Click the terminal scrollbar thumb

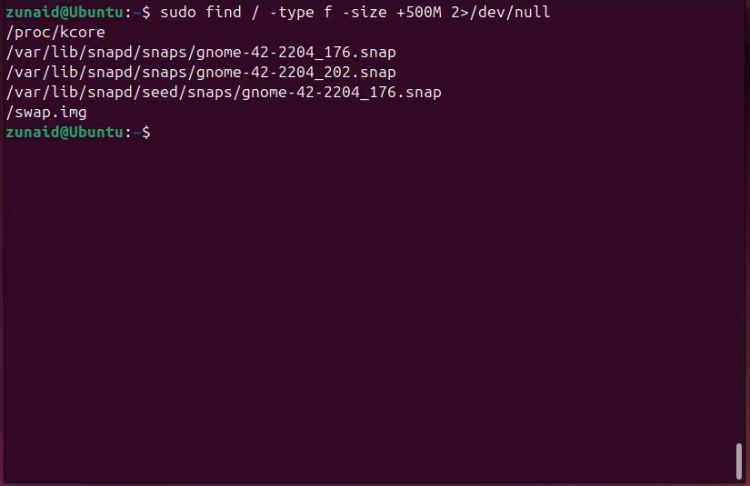pos(739,461)
